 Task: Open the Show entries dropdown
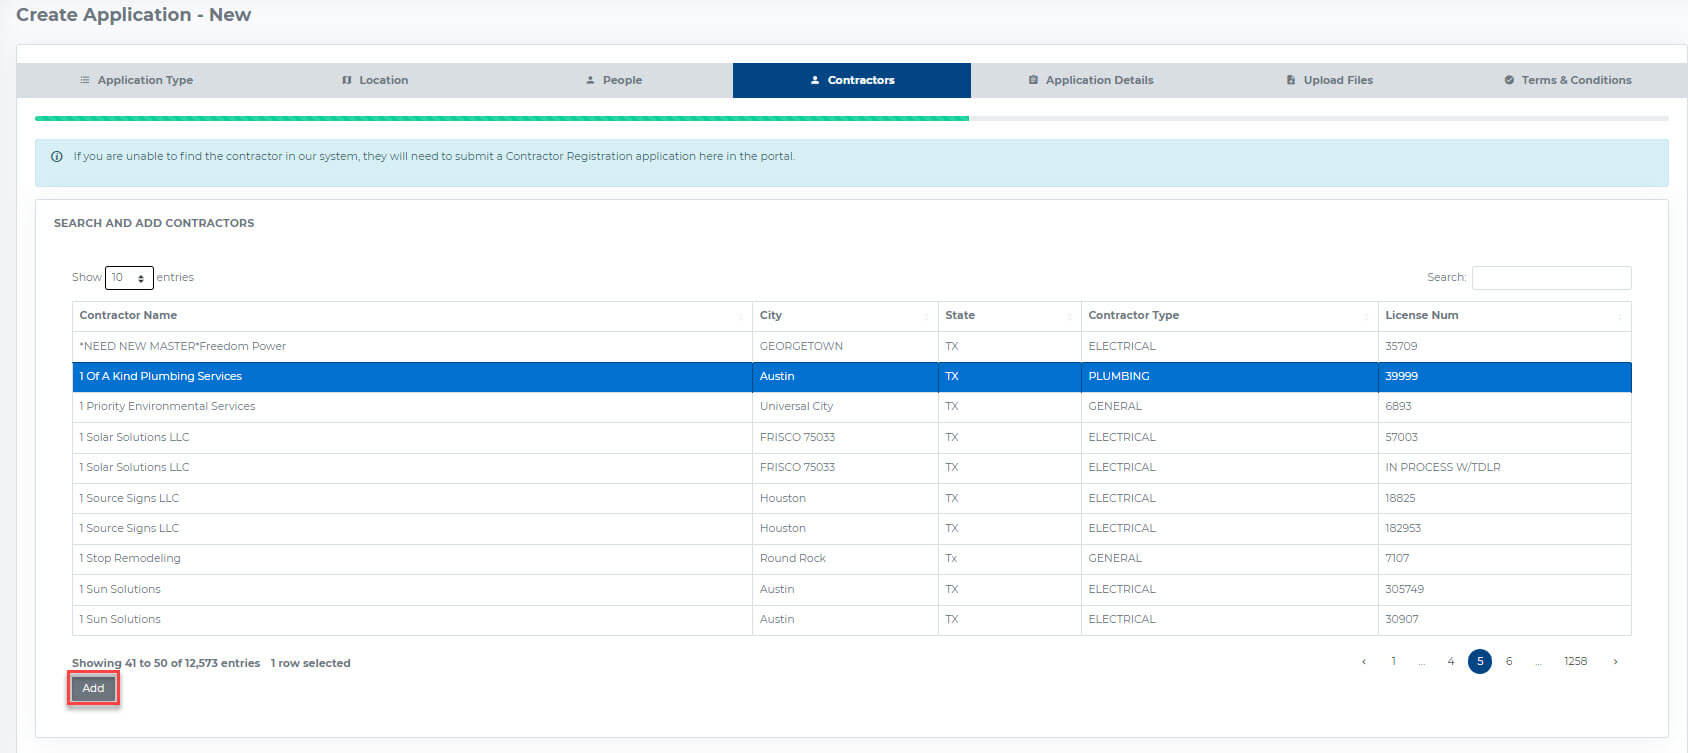coord(129,277)
